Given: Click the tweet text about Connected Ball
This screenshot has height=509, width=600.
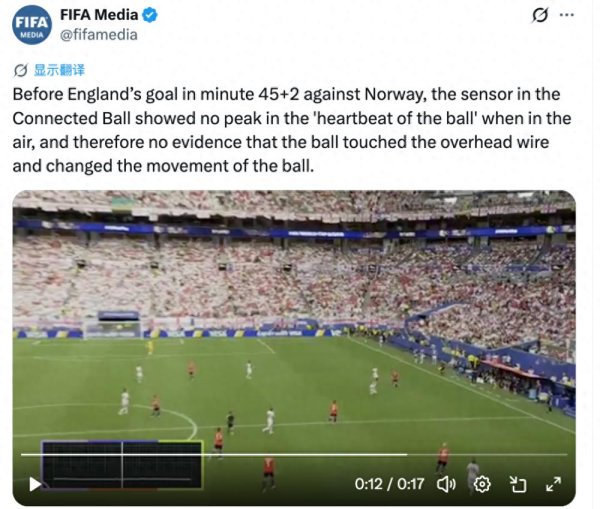Looking at the screenshot, I should tap(292, 130).
